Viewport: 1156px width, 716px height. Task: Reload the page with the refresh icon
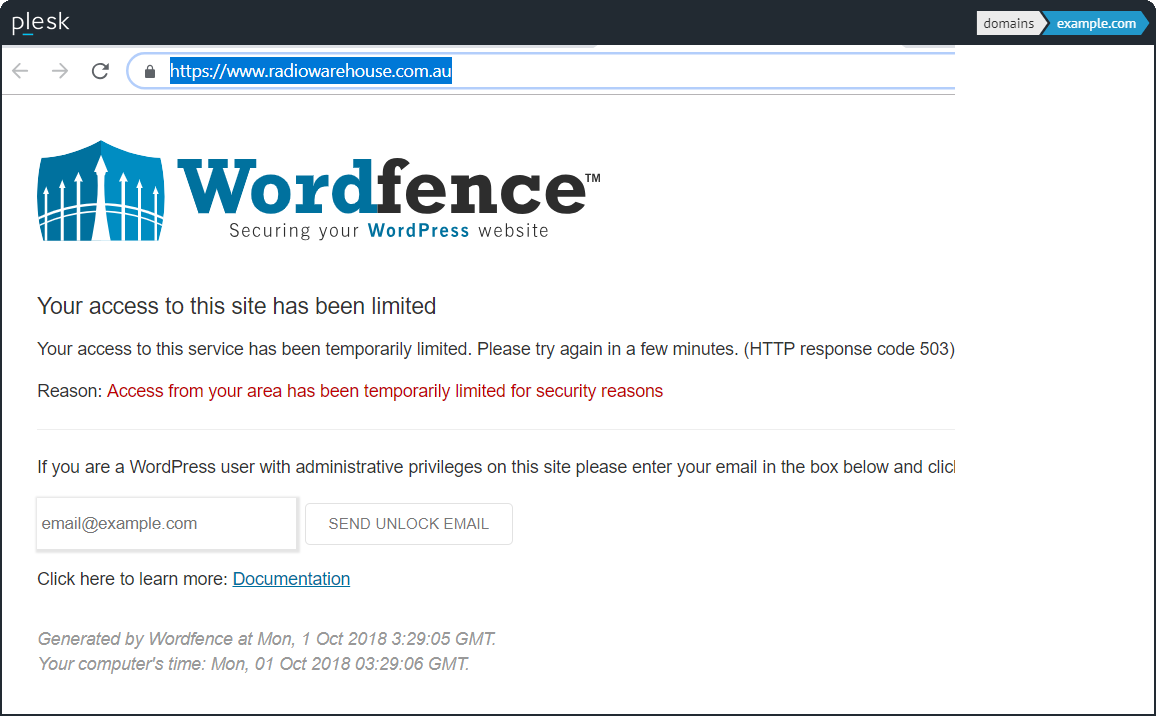(x=100, y=71)
